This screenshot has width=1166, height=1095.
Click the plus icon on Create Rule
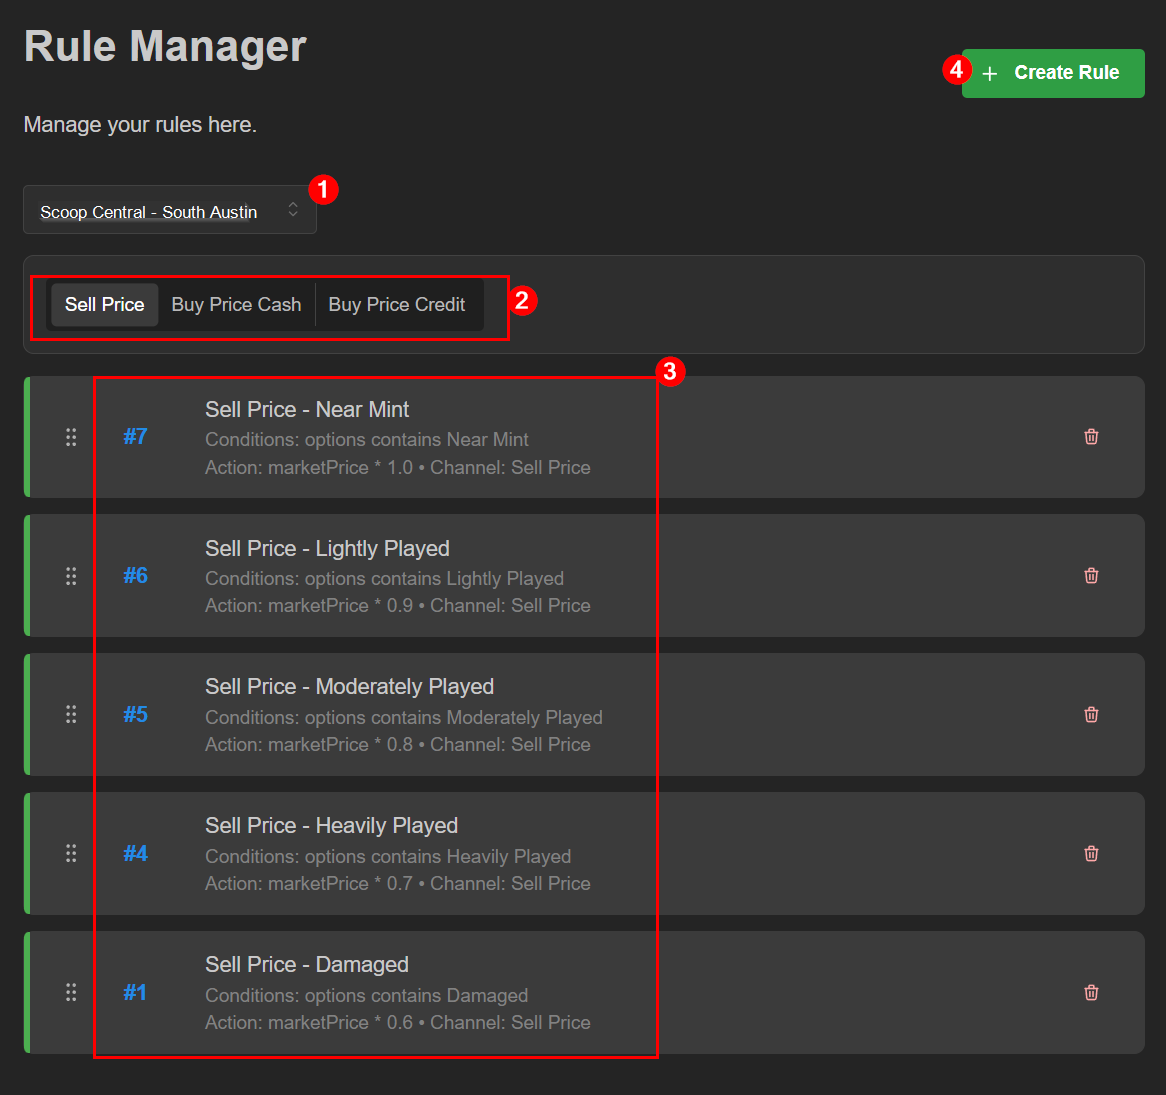pyautogui.click(x=990, y=74)
